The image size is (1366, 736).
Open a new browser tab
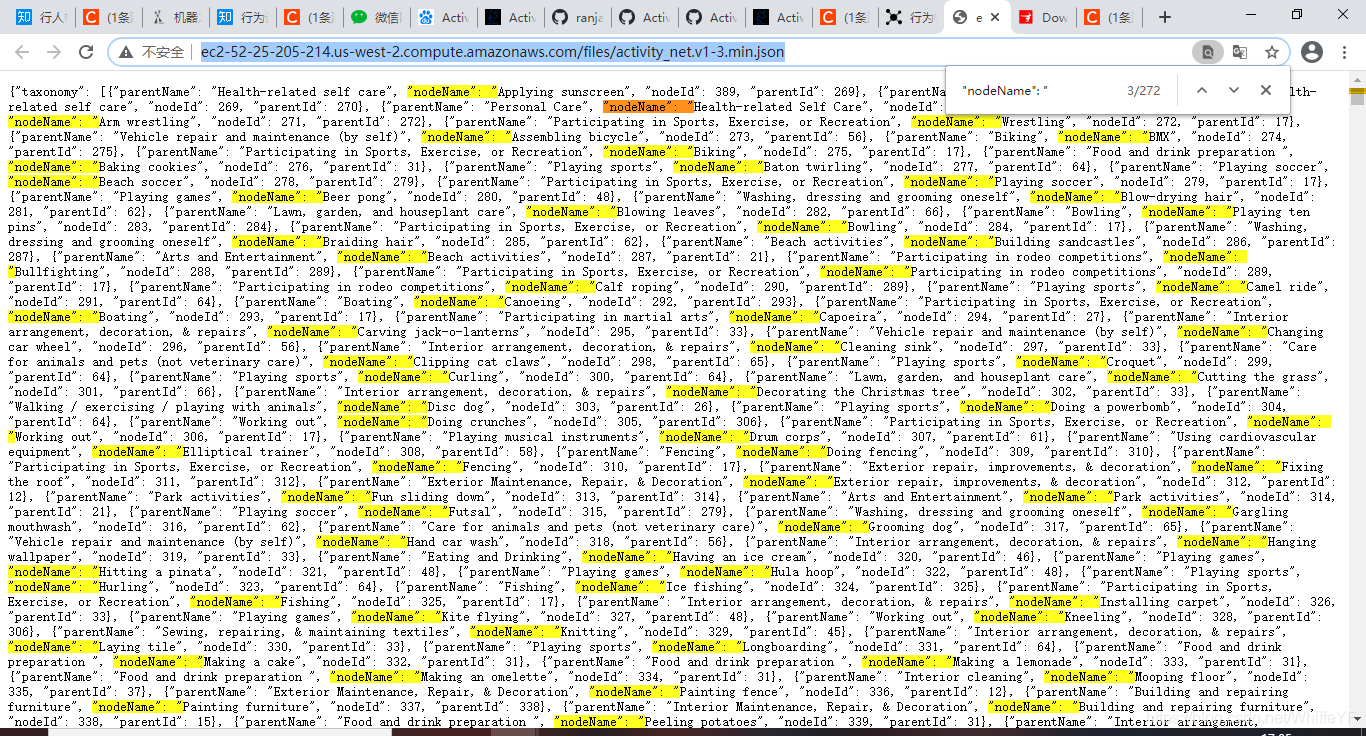[1165, 17]
